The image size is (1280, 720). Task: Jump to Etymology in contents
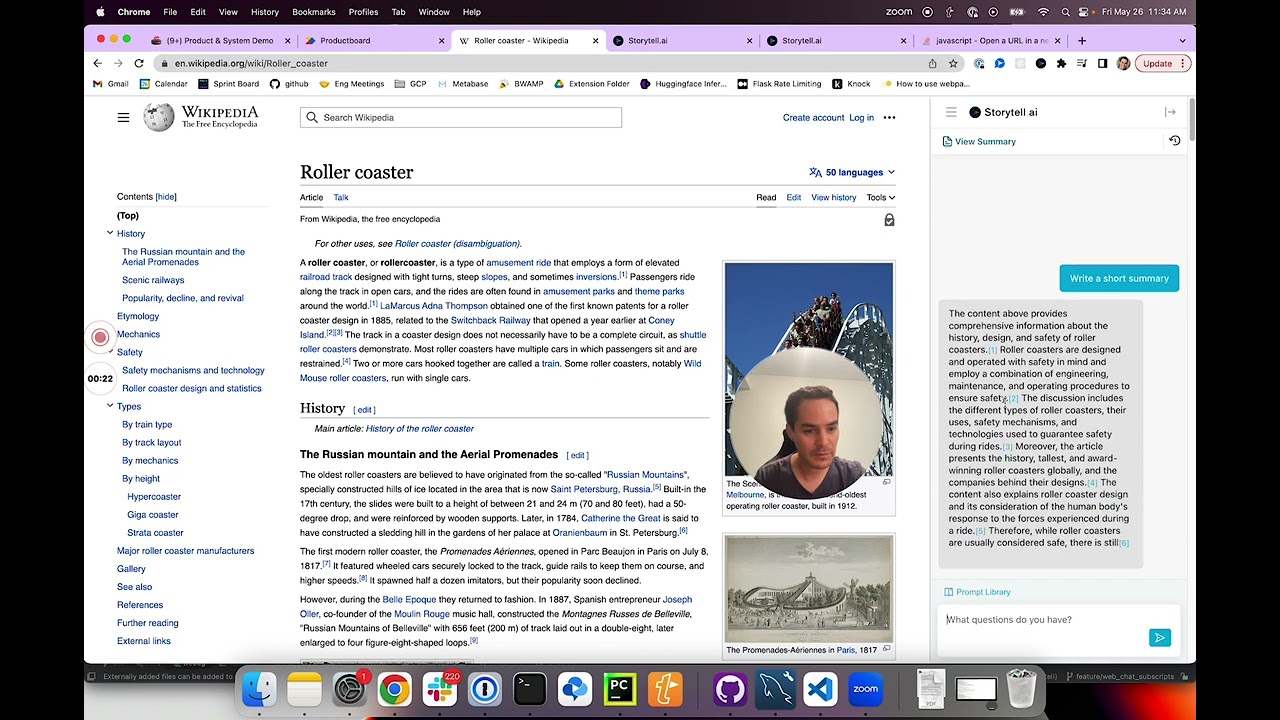pyautogui.click(x=138, y=316)
